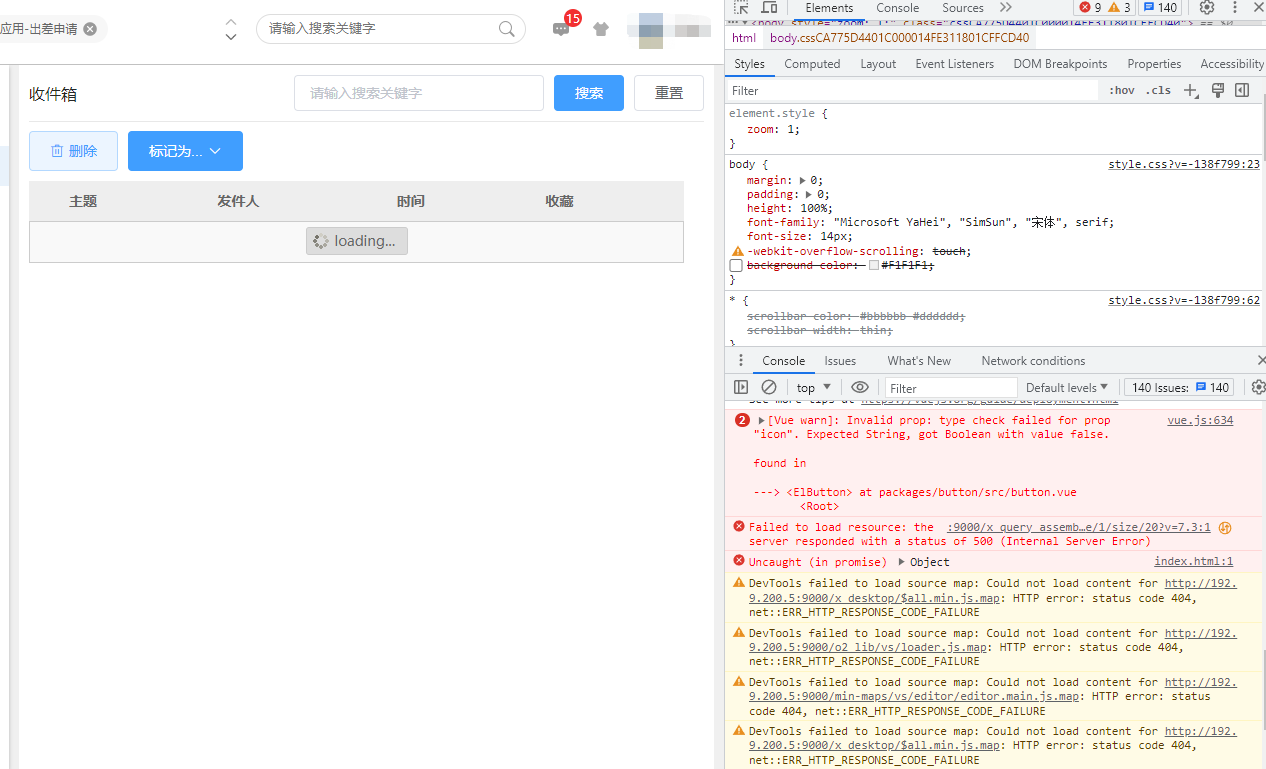Toggle the console sidebar panel icon
This screenshot has width=1266, height=769.
click(x=741, y=387)
